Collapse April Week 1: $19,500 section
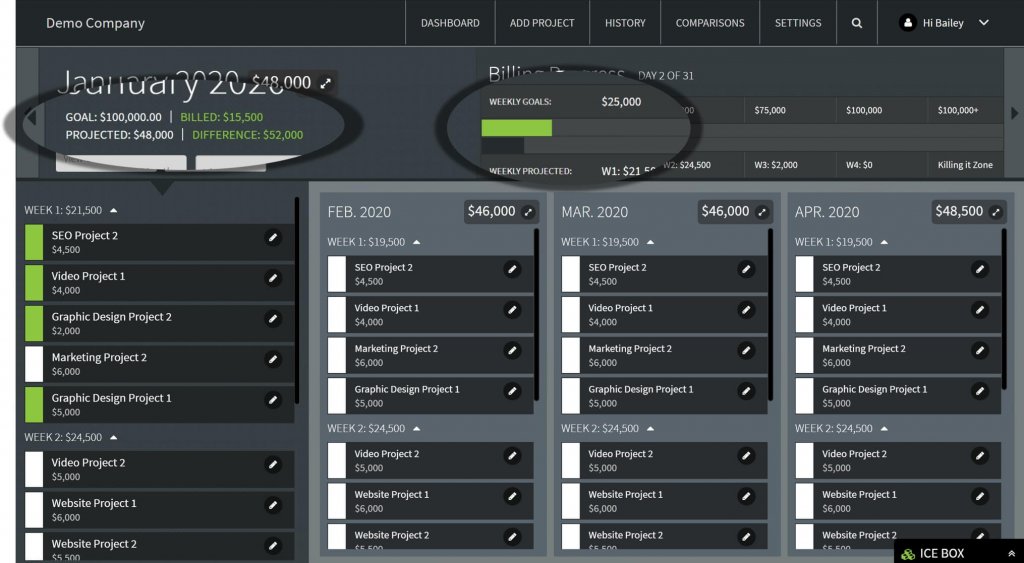 (884, 242)
